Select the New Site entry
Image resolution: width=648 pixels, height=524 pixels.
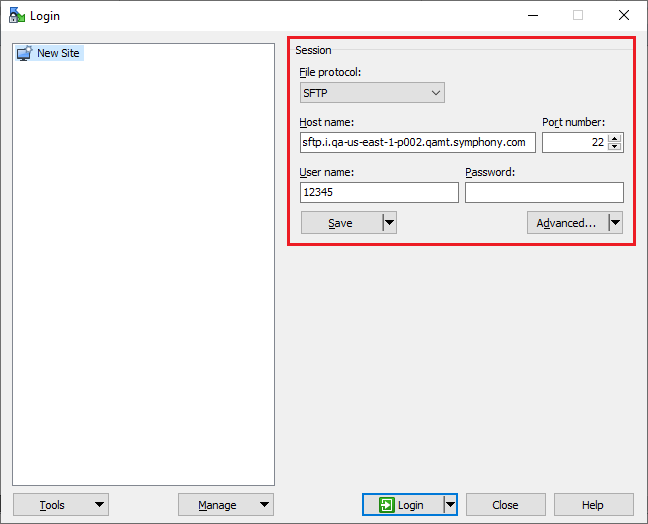(x=49, y=53)
